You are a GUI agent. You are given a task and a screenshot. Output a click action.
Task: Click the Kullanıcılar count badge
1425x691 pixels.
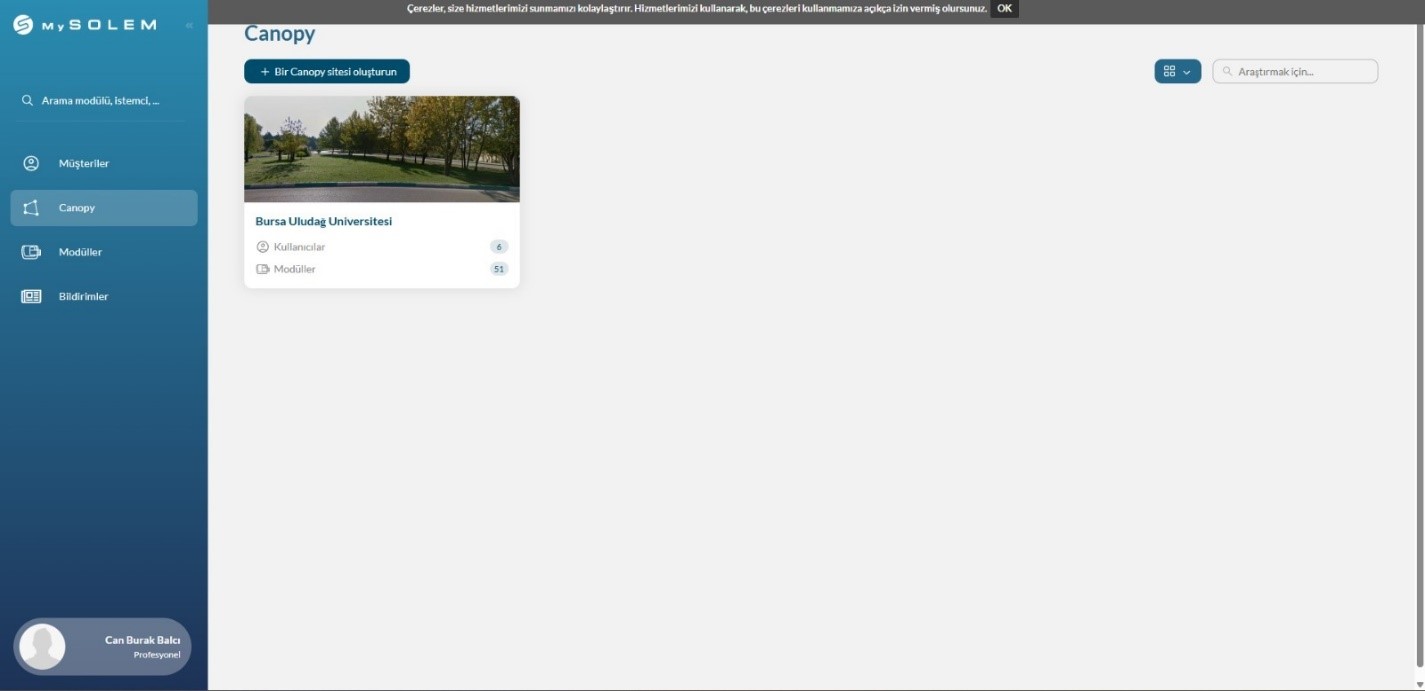point(498,247)
